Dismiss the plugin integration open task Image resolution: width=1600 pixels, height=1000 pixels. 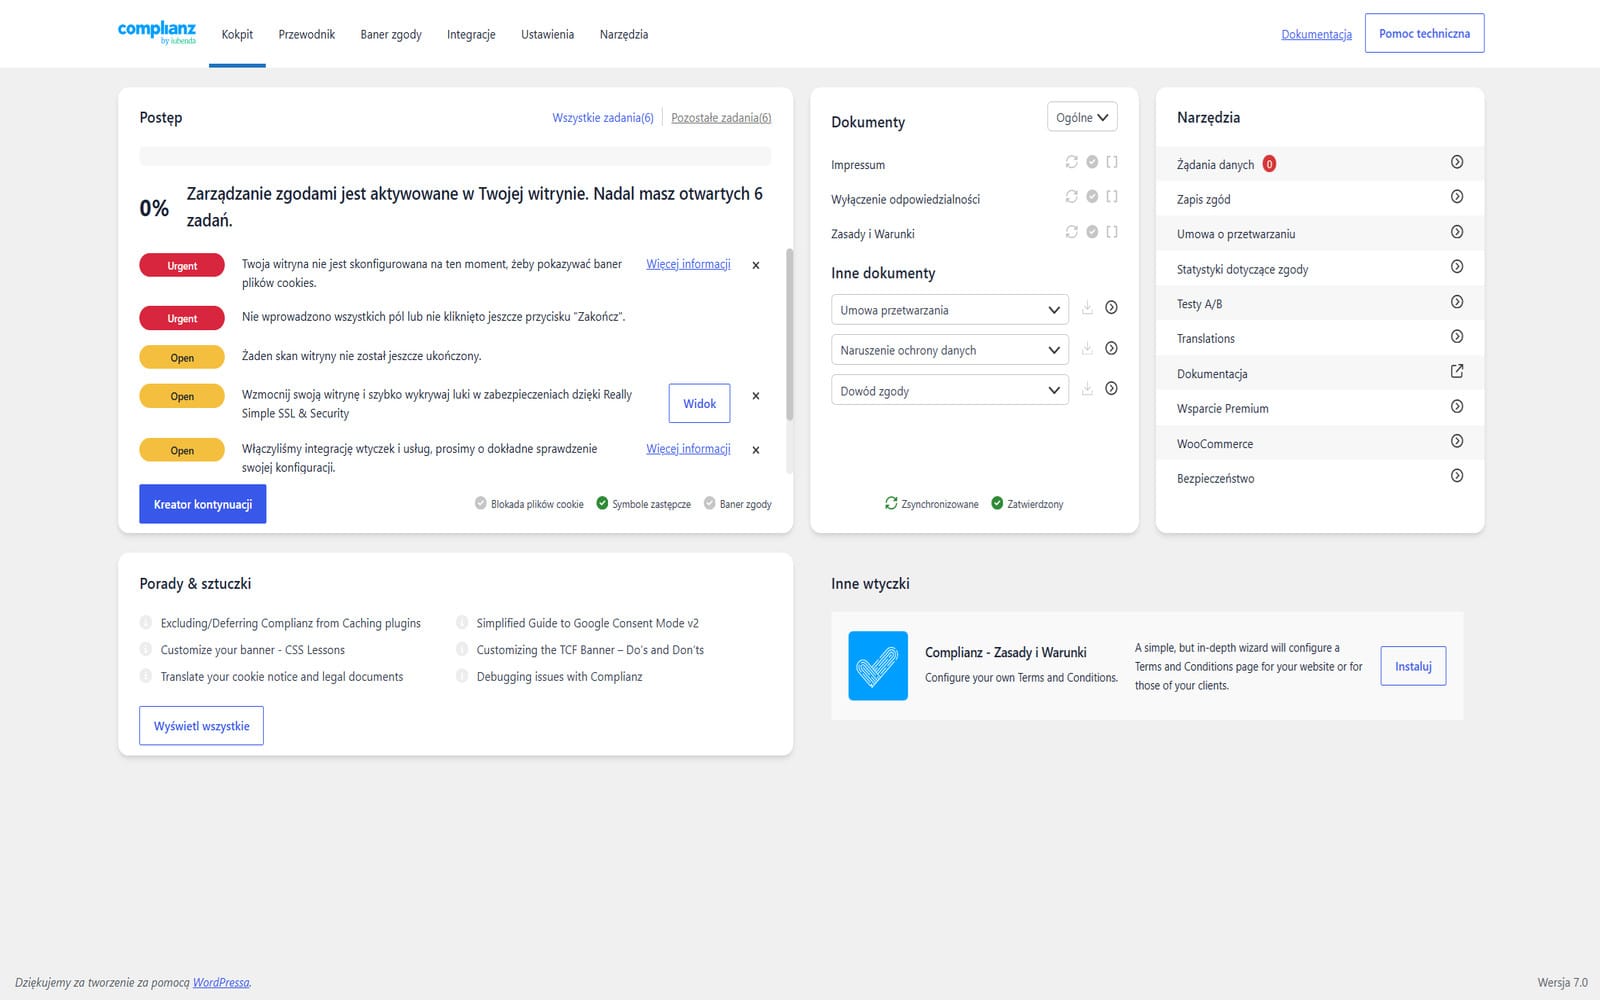click(756, 451)
